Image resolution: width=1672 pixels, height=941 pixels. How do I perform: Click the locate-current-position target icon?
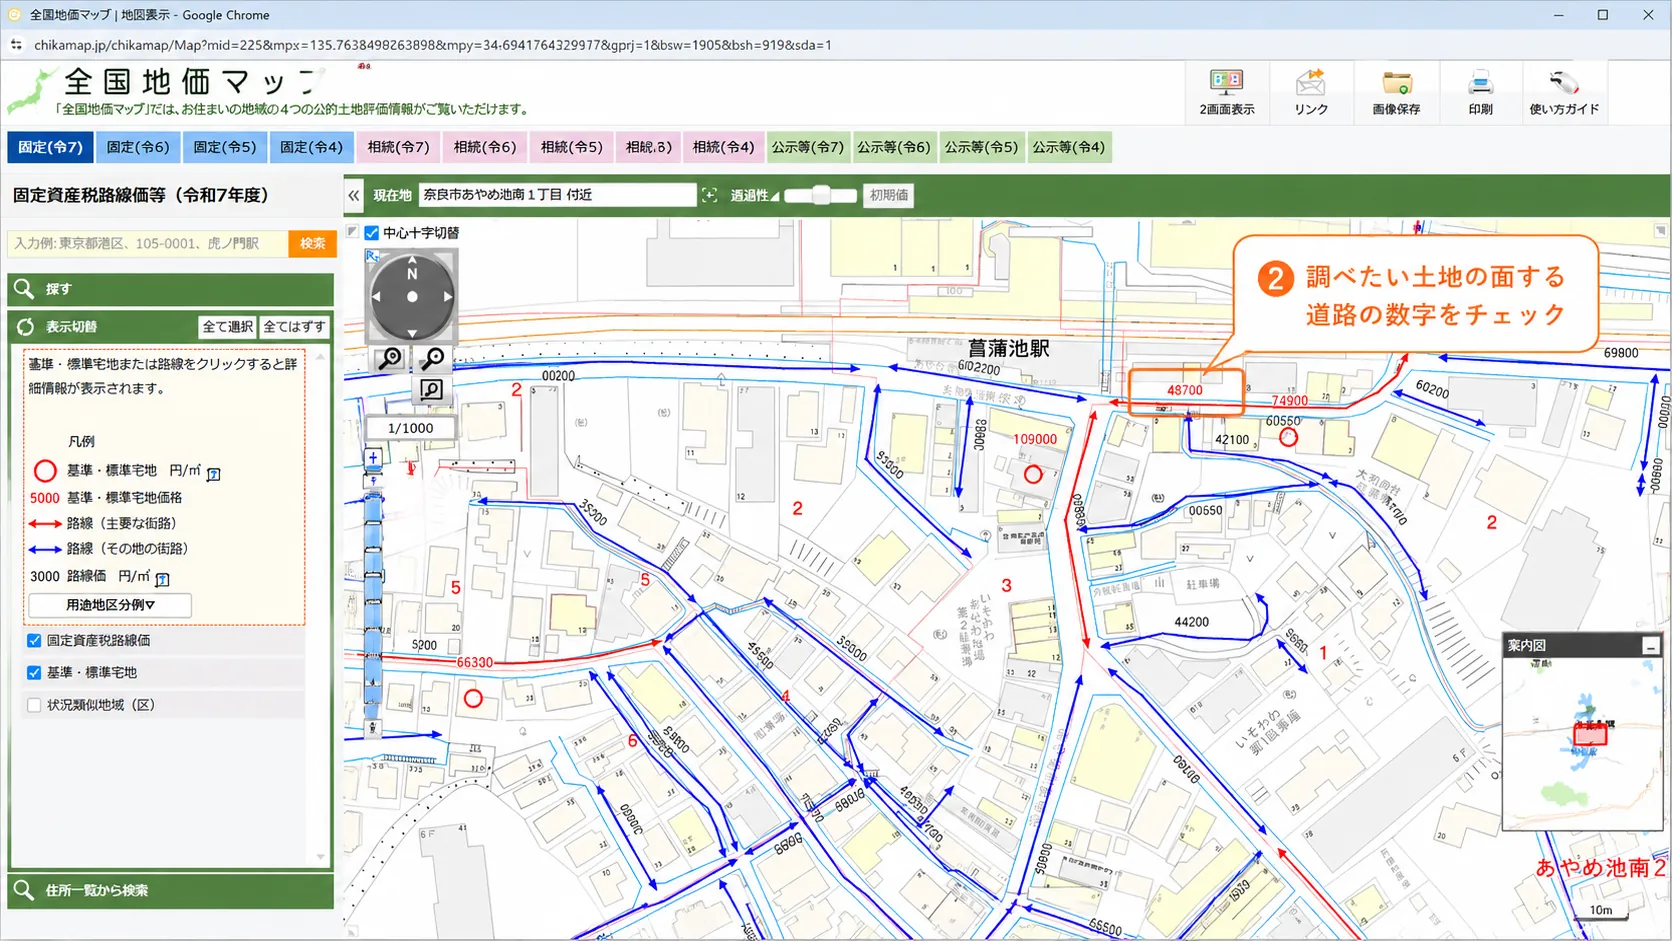pos(709,195)
